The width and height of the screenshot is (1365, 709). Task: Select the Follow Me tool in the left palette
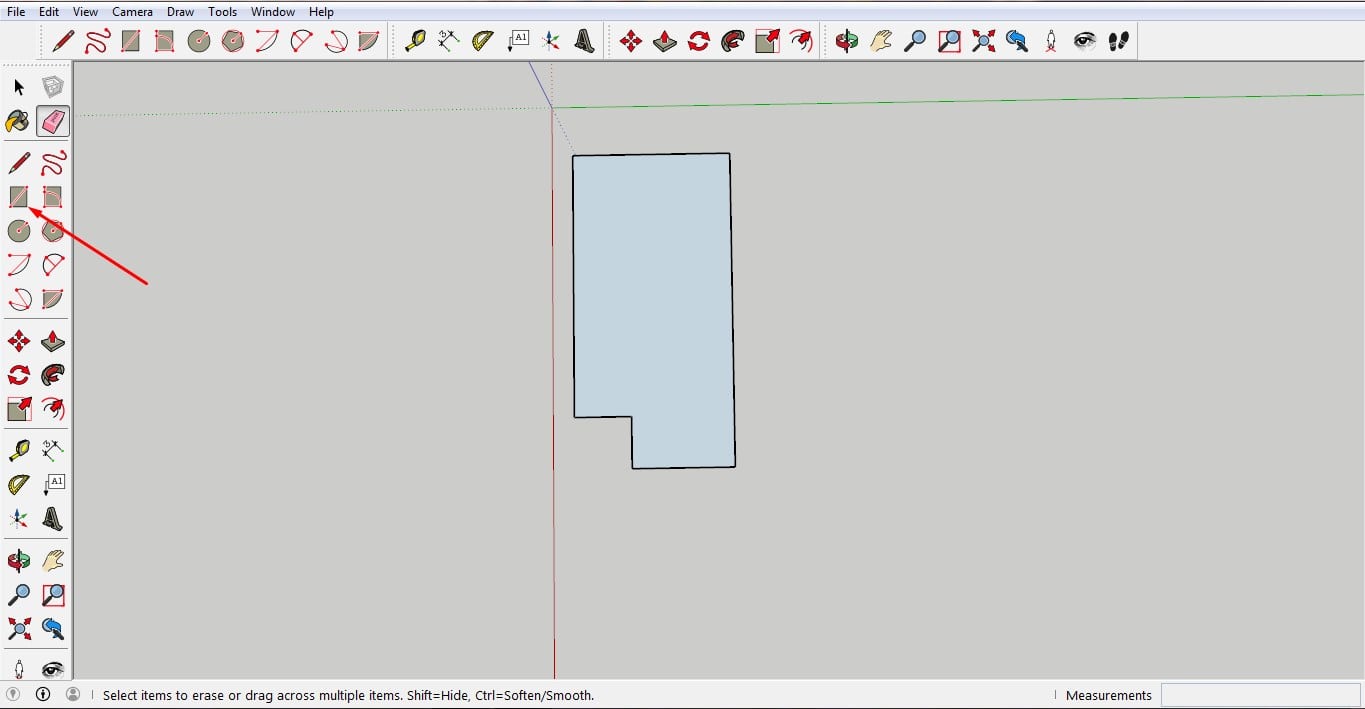pos(53,376)
